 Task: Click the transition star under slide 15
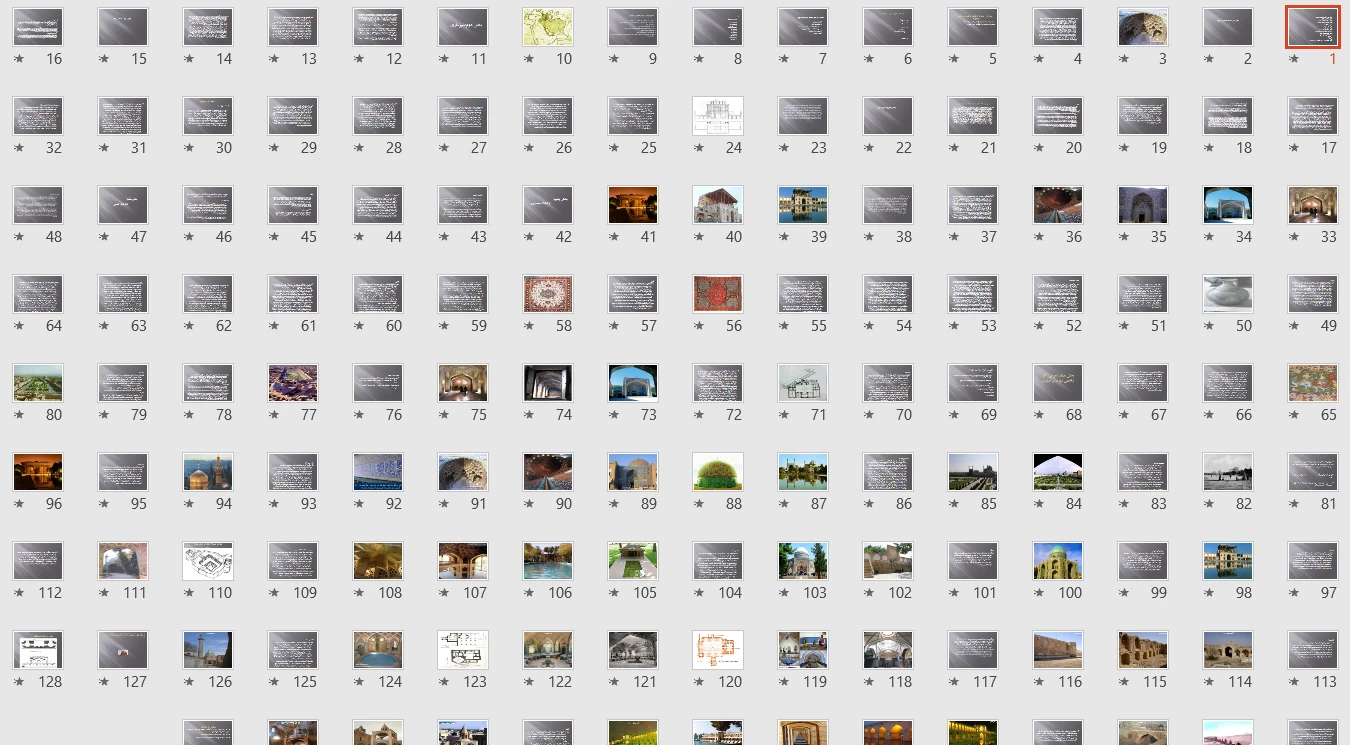[x=104, y=59]
